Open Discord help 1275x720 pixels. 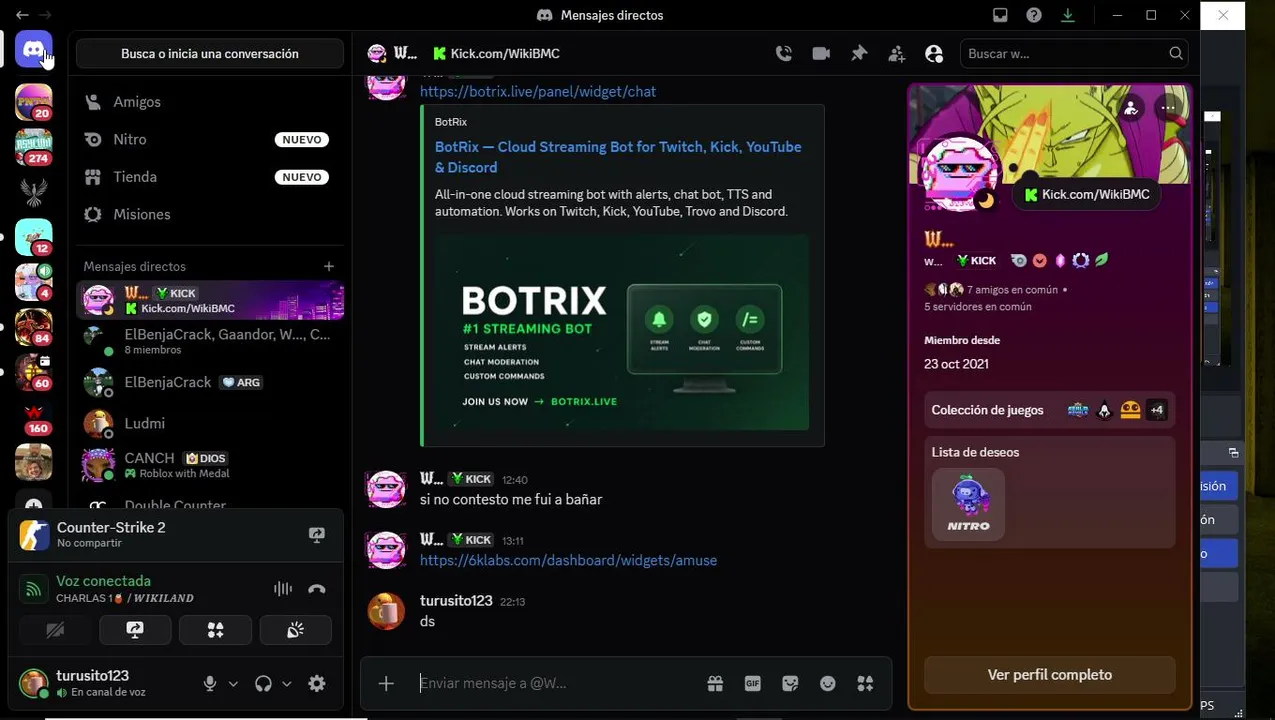click(x=1034, y=15)
